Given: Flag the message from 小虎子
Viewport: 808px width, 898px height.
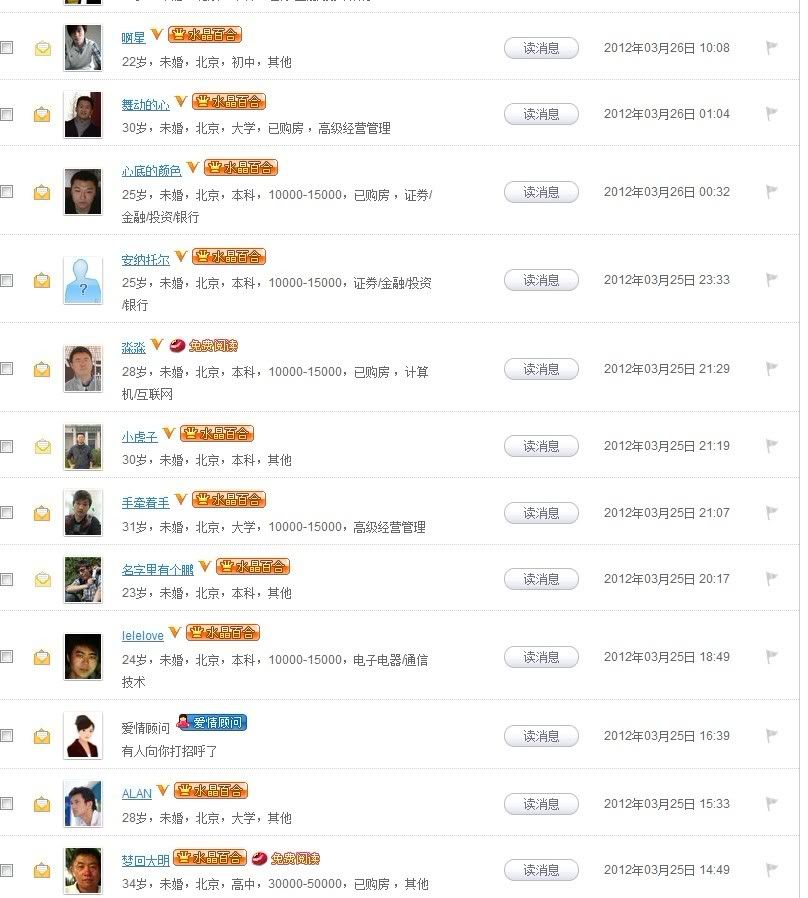Looking at the screenshot, I should [772, 446].
